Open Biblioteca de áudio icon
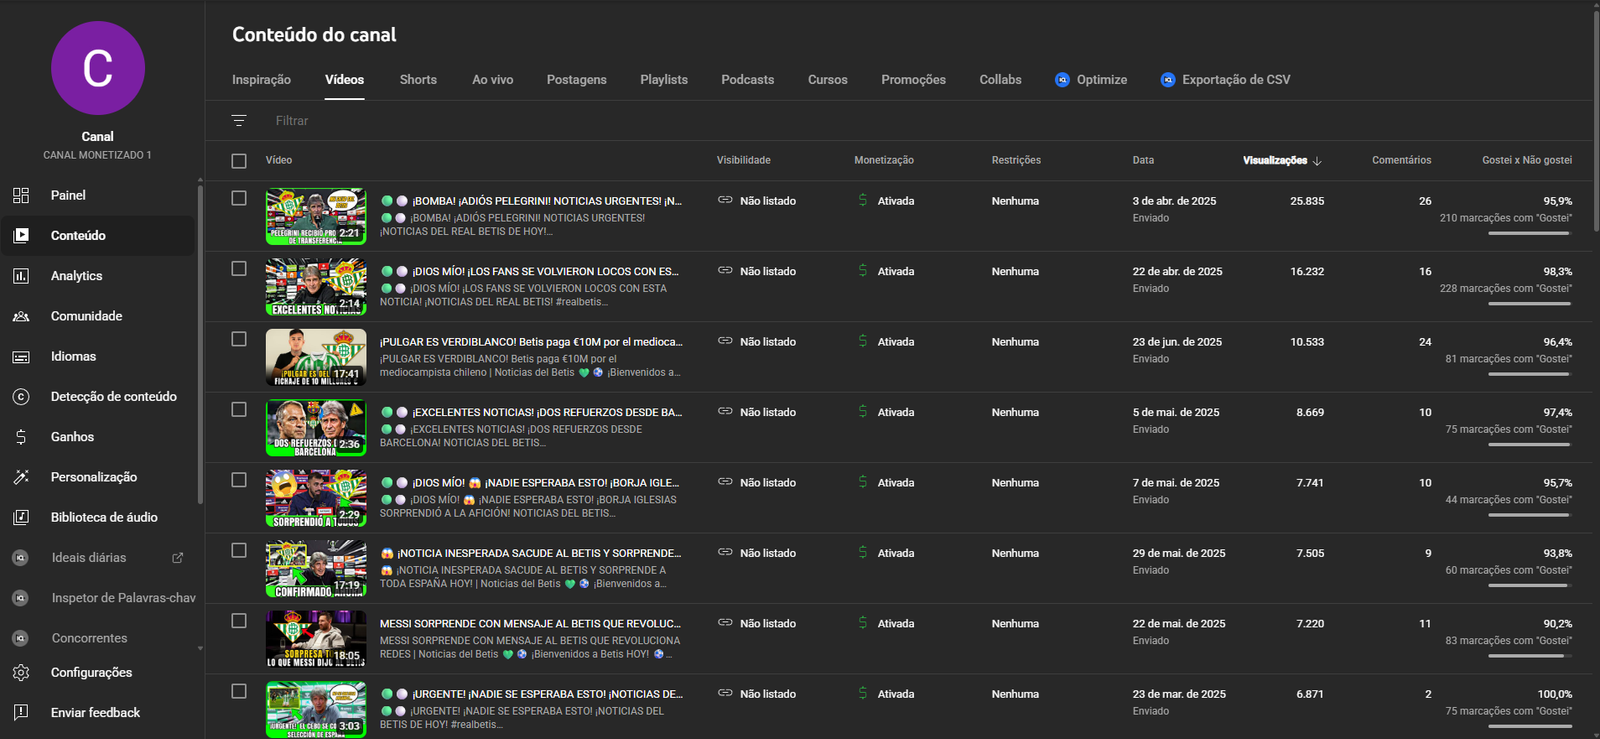The height and width of the screenshot is (739, 1600). tap(21, 517)
